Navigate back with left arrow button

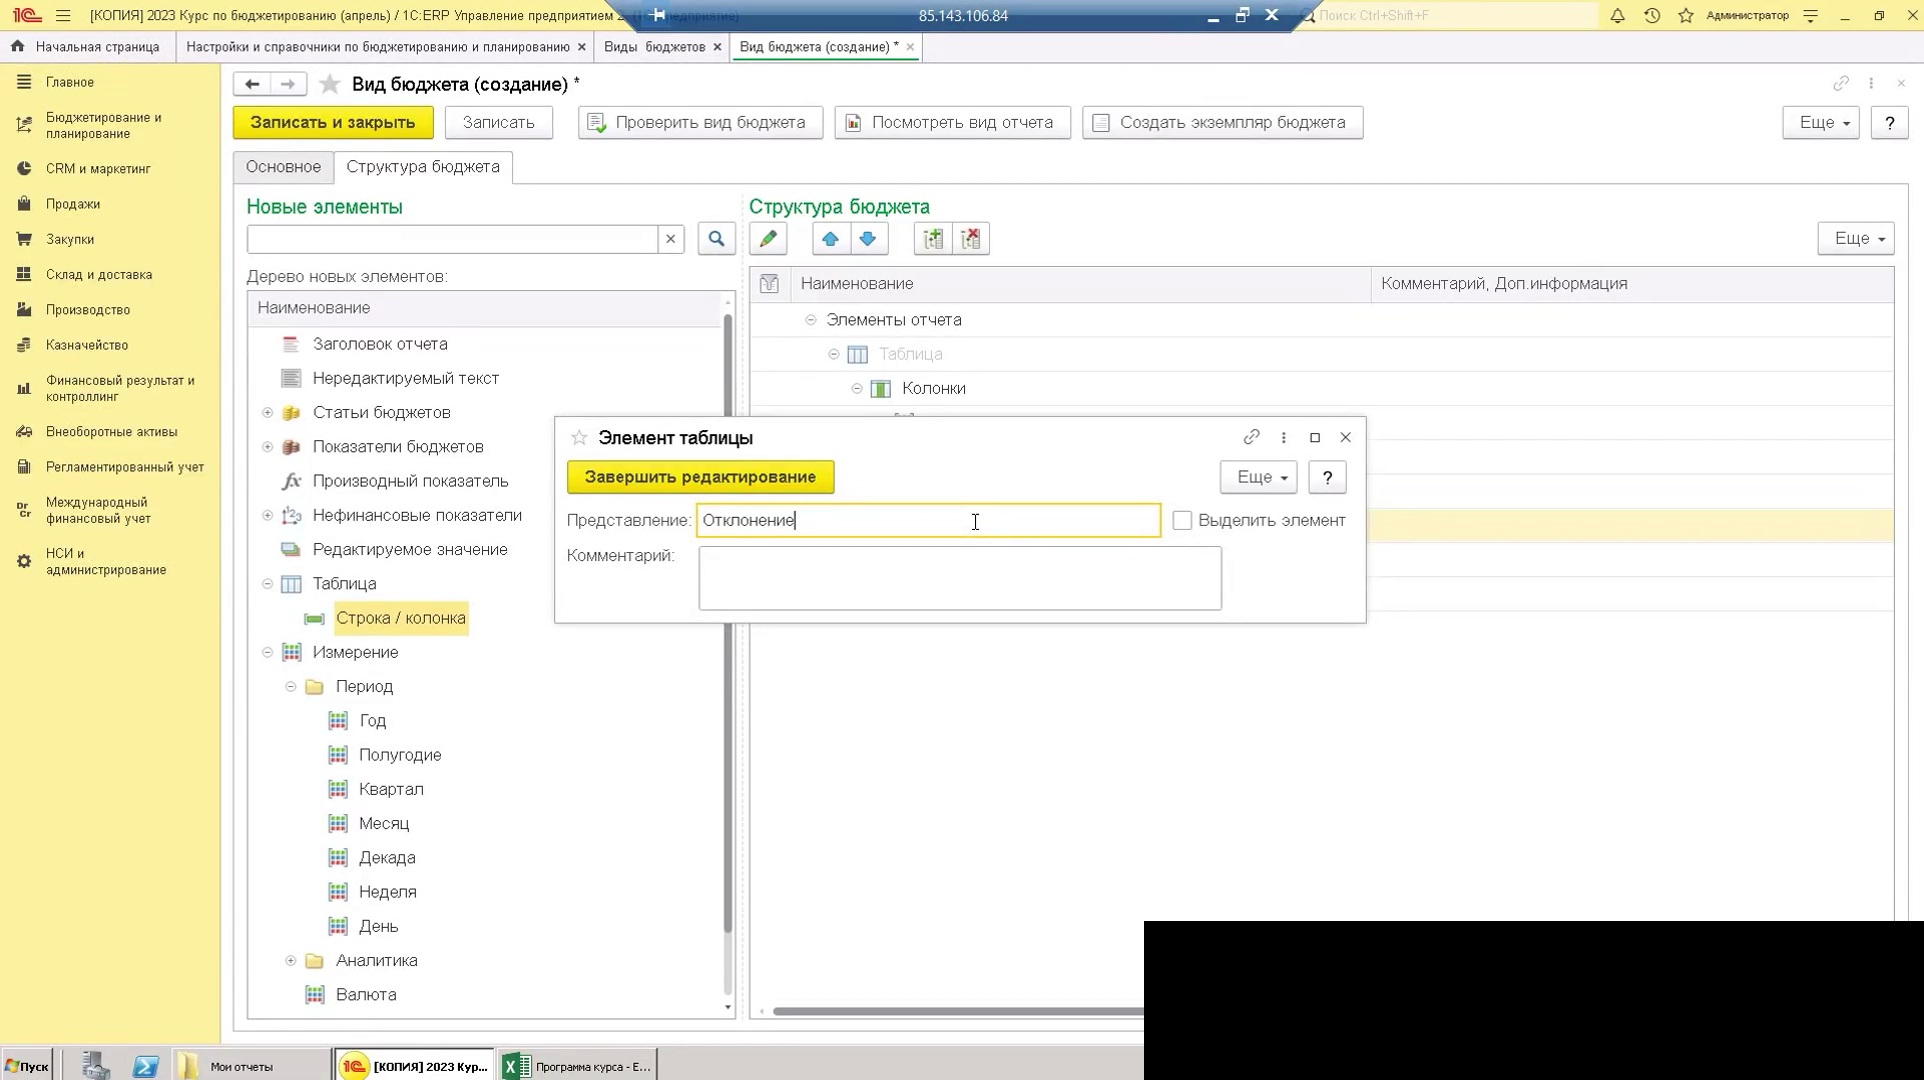(252, 84)
